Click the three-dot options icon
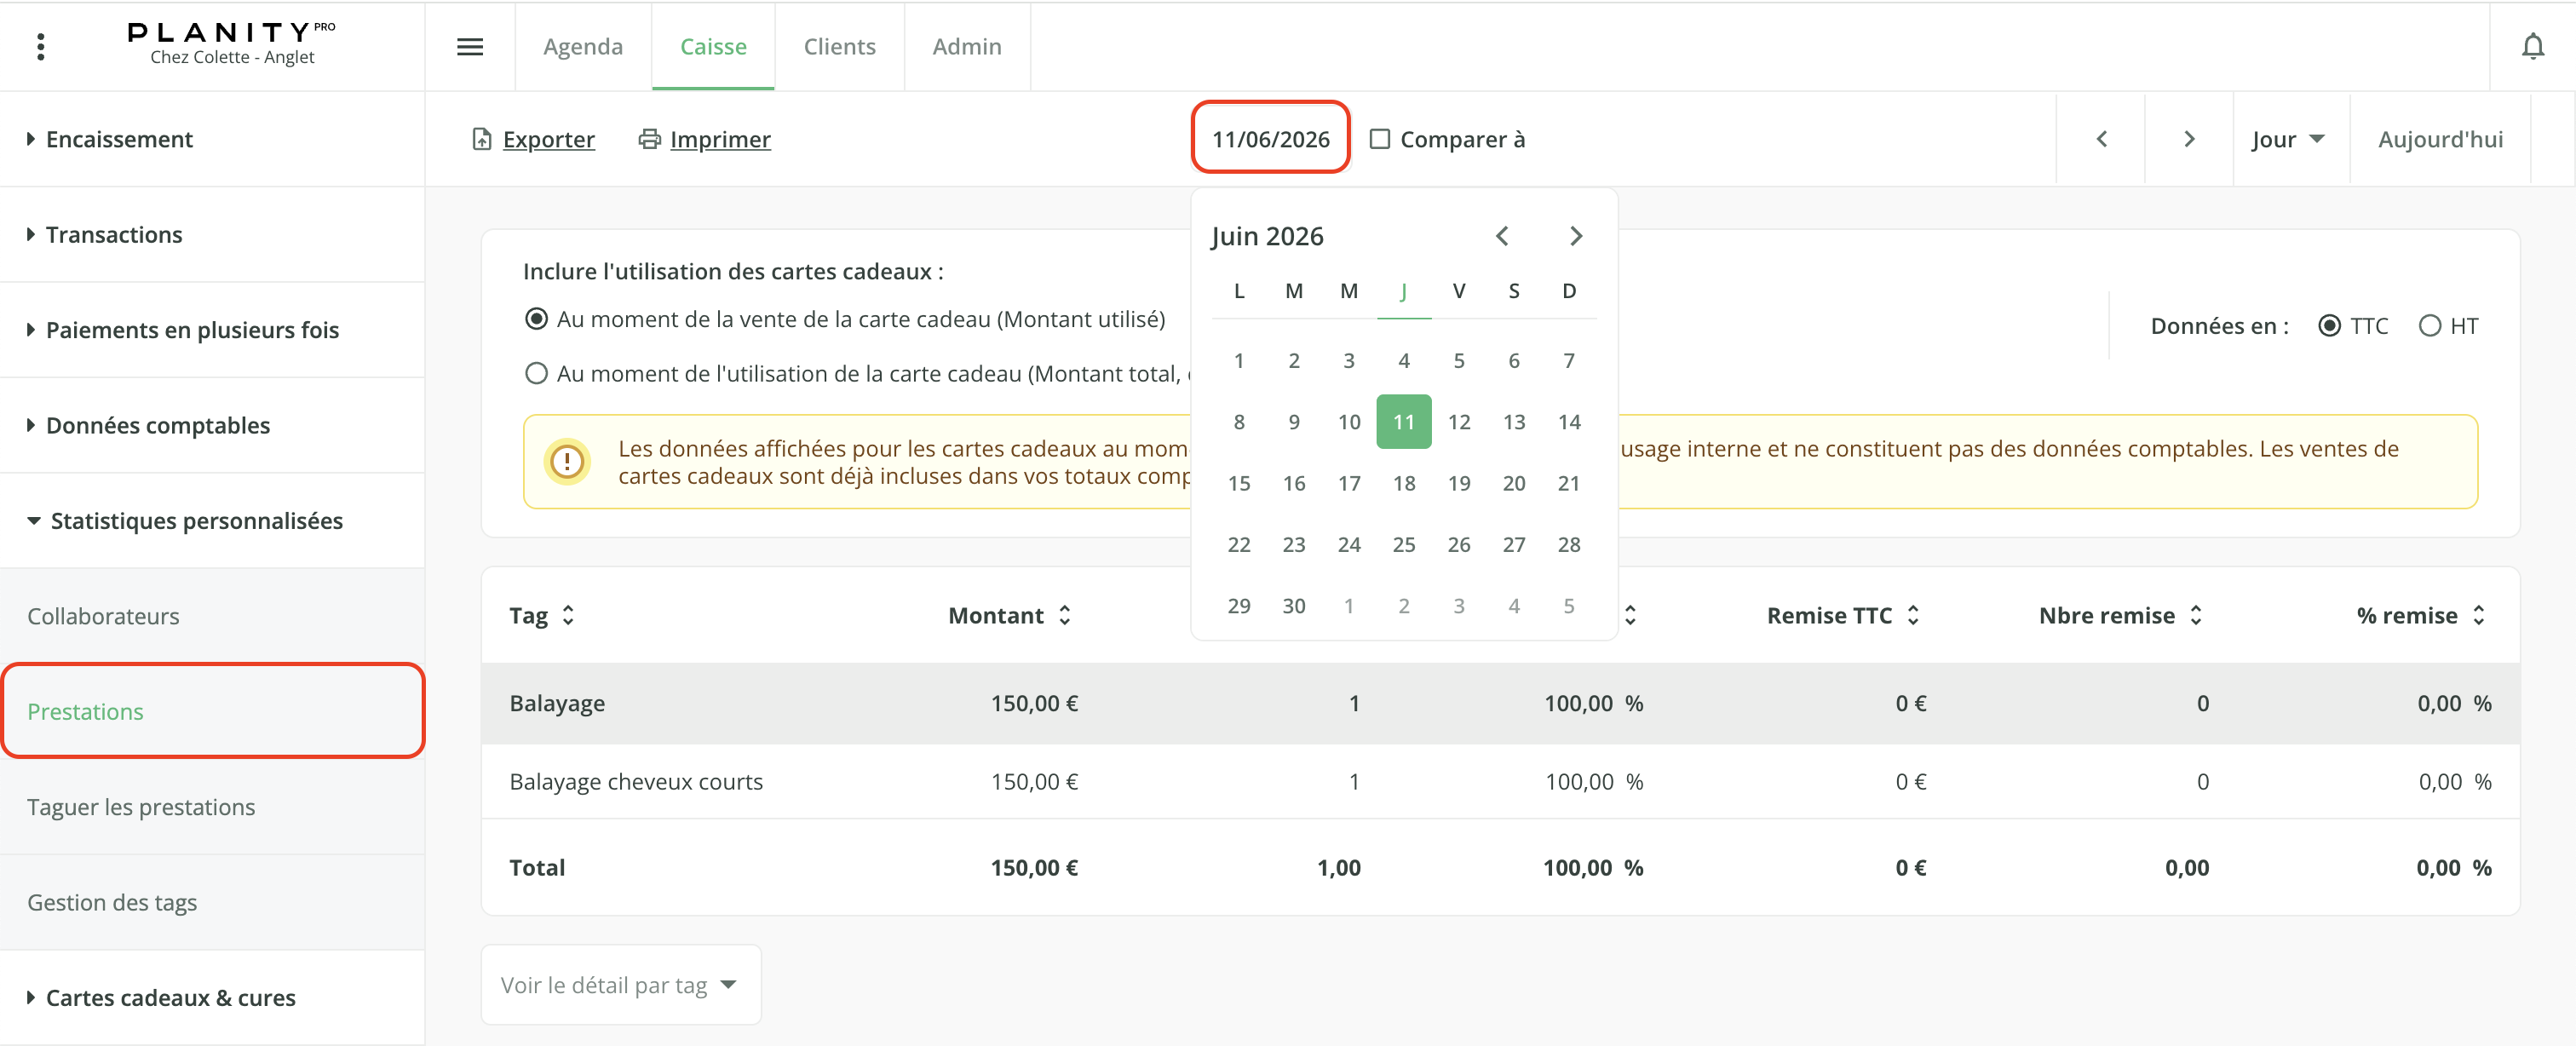The height and width of the screenshot is (1046, 2576). 40,46
